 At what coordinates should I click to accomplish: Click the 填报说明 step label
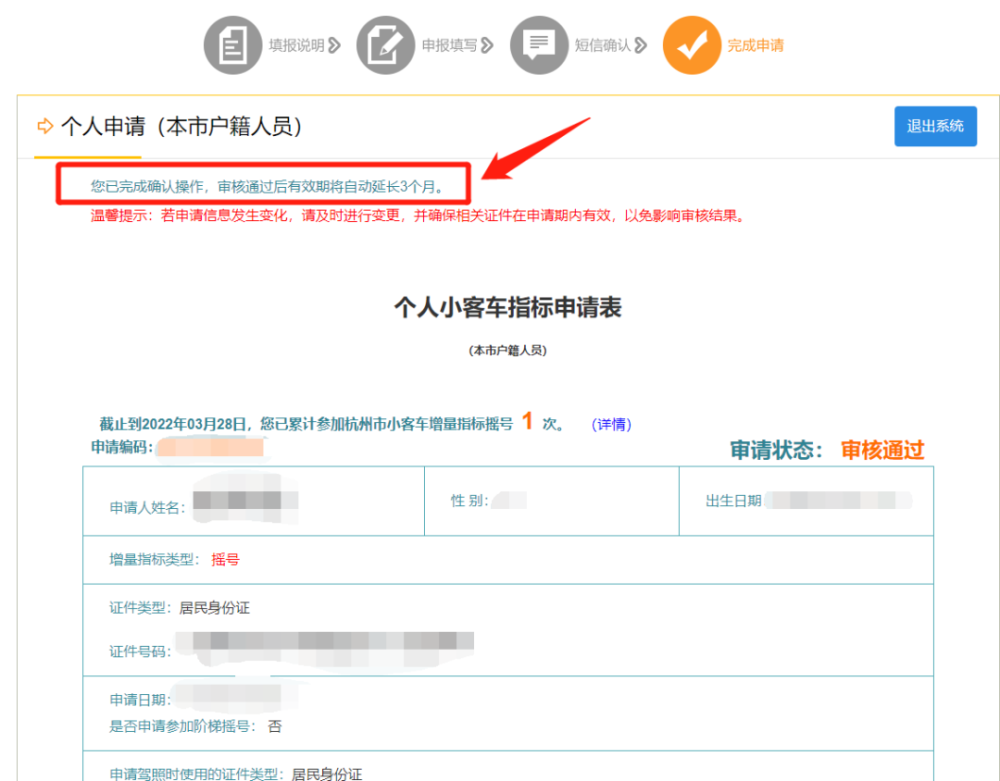[295, 44]
